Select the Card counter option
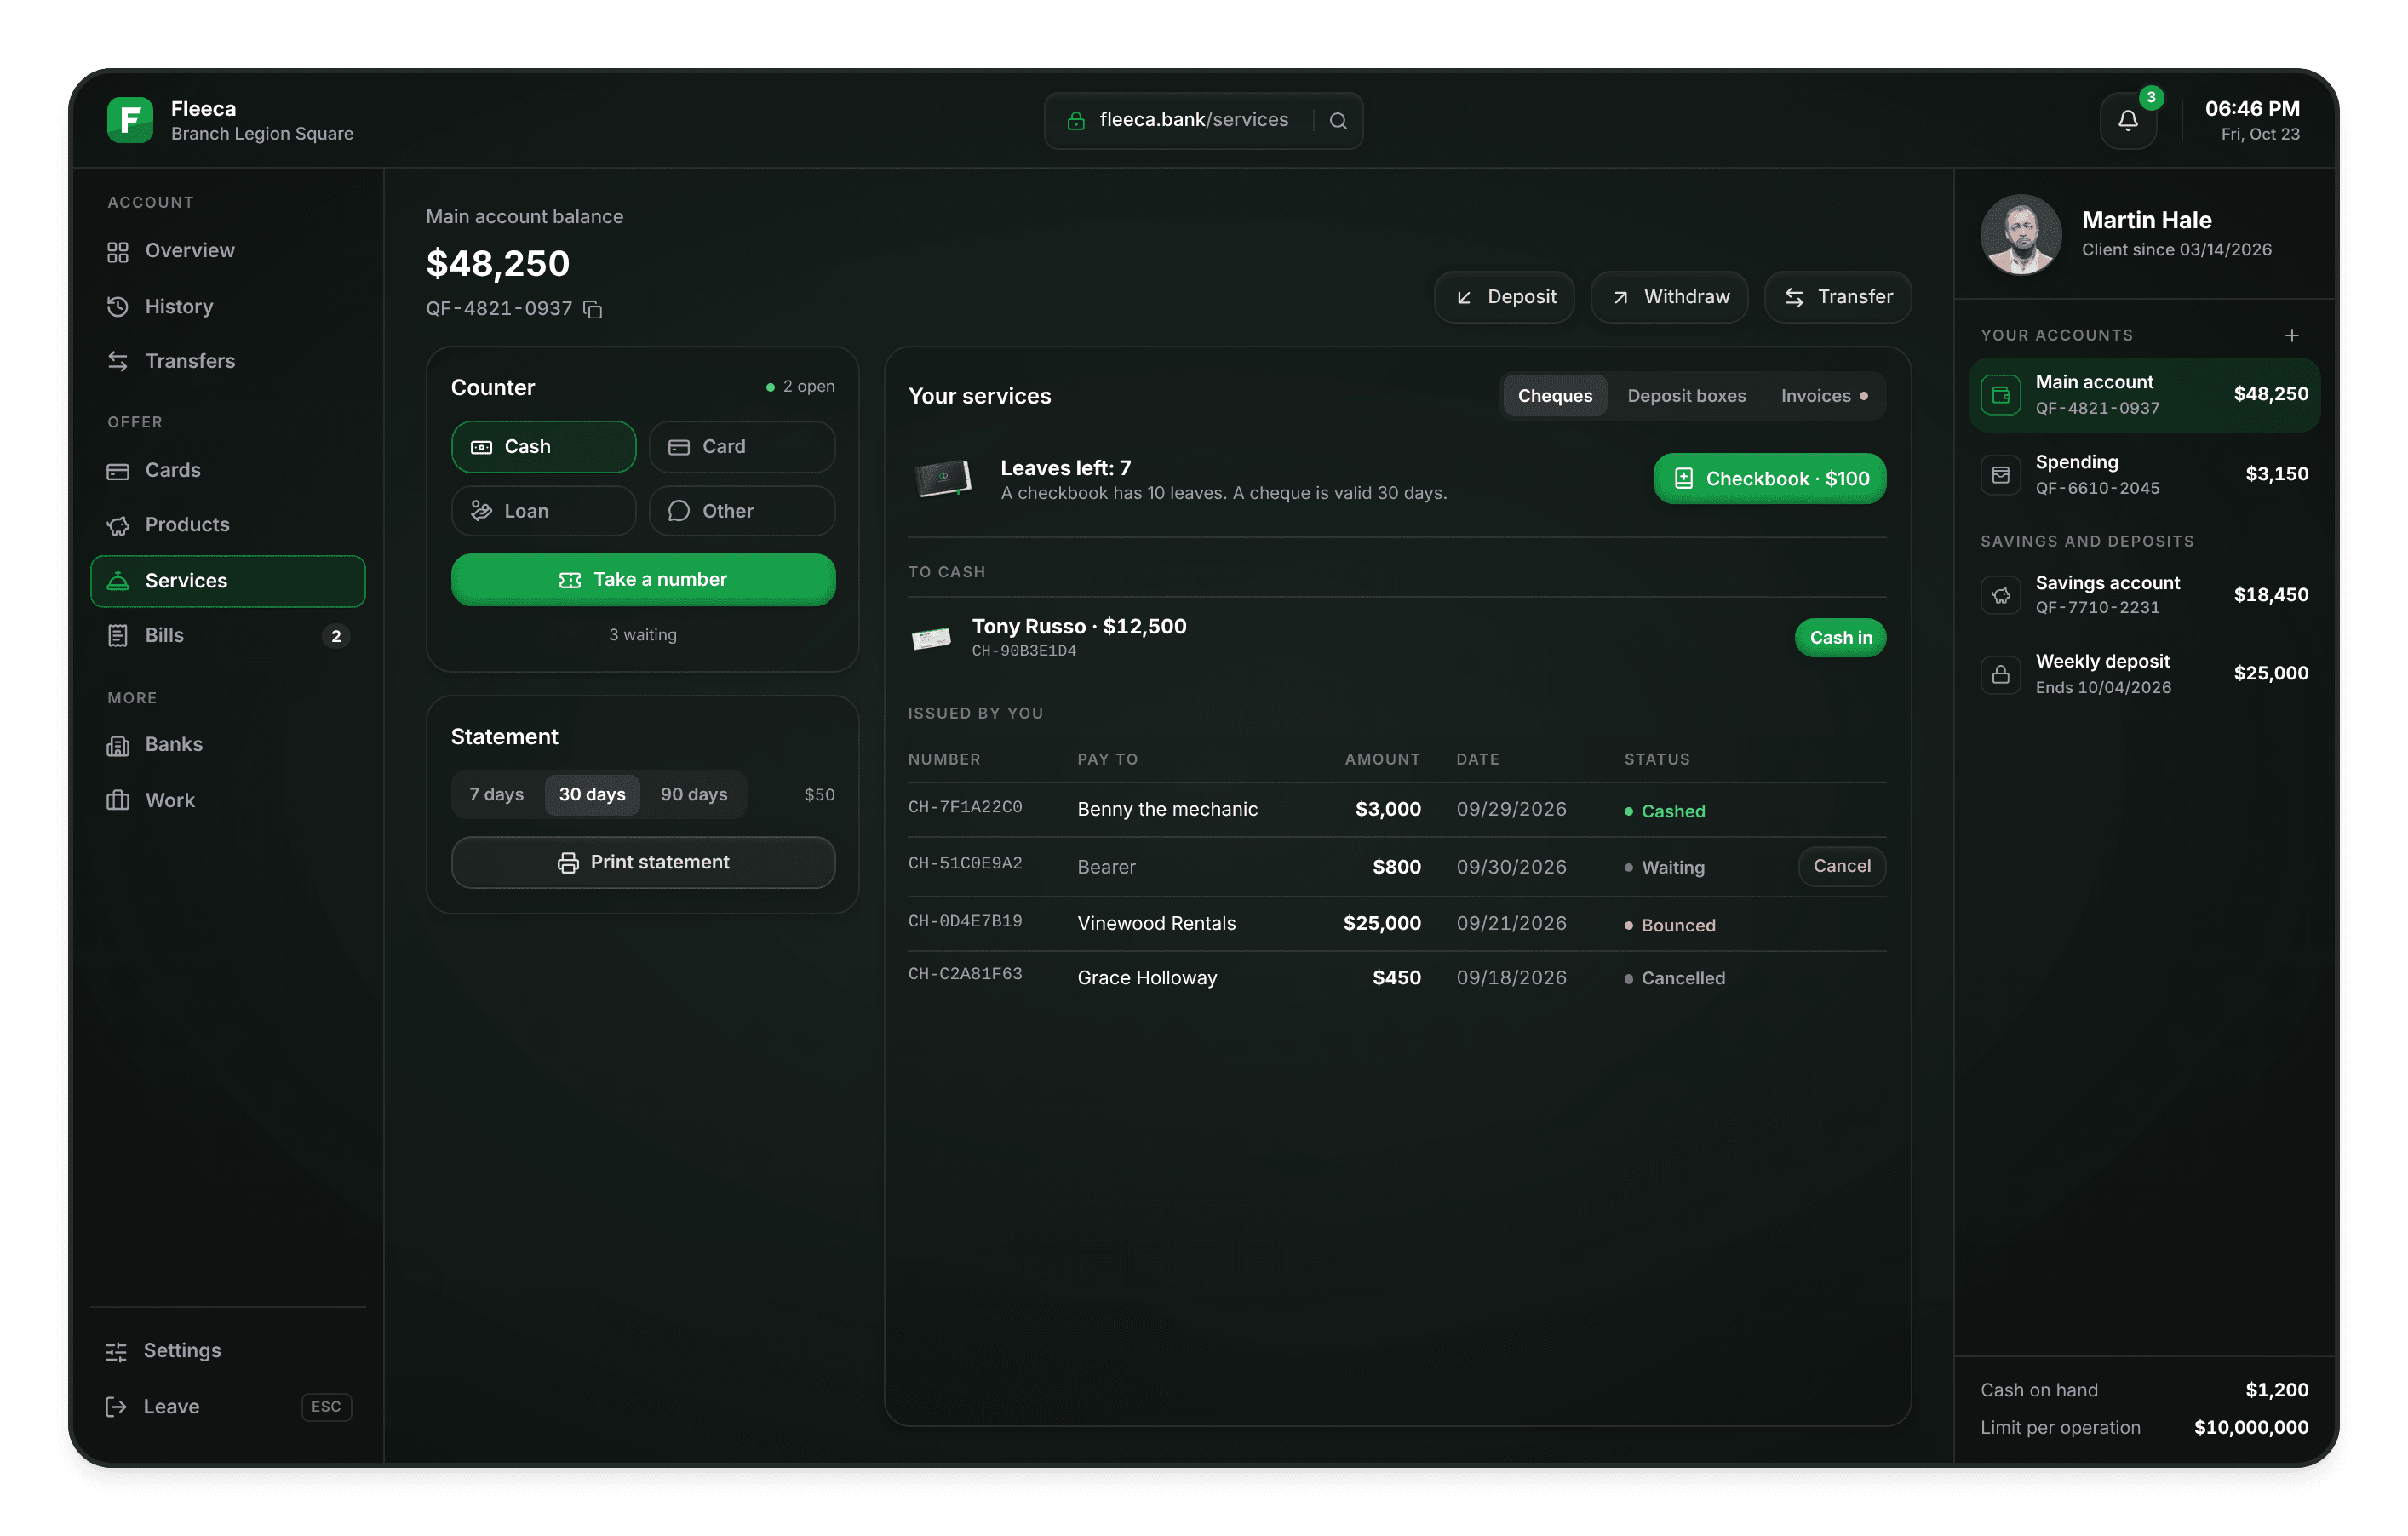2408x1536 pixels. coord(742,447)
